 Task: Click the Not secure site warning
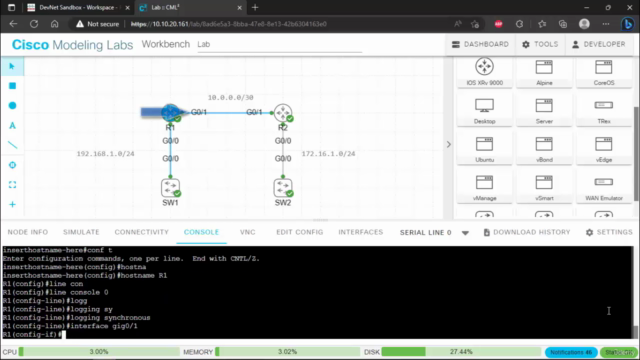click(98, 24)
